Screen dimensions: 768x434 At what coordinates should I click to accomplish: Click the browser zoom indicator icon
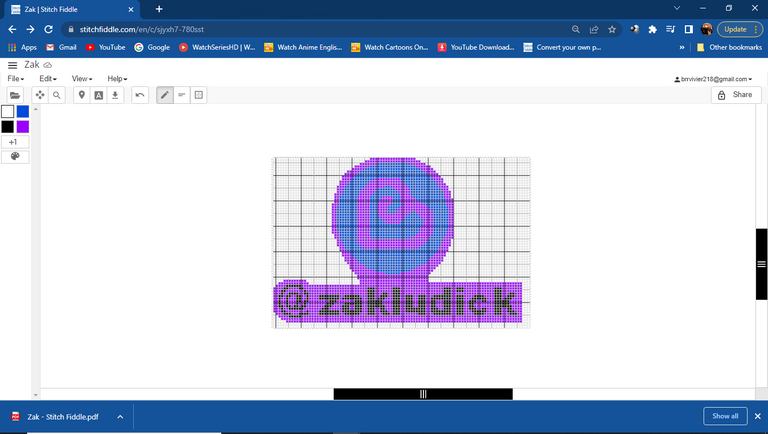[x=576, y=29]
